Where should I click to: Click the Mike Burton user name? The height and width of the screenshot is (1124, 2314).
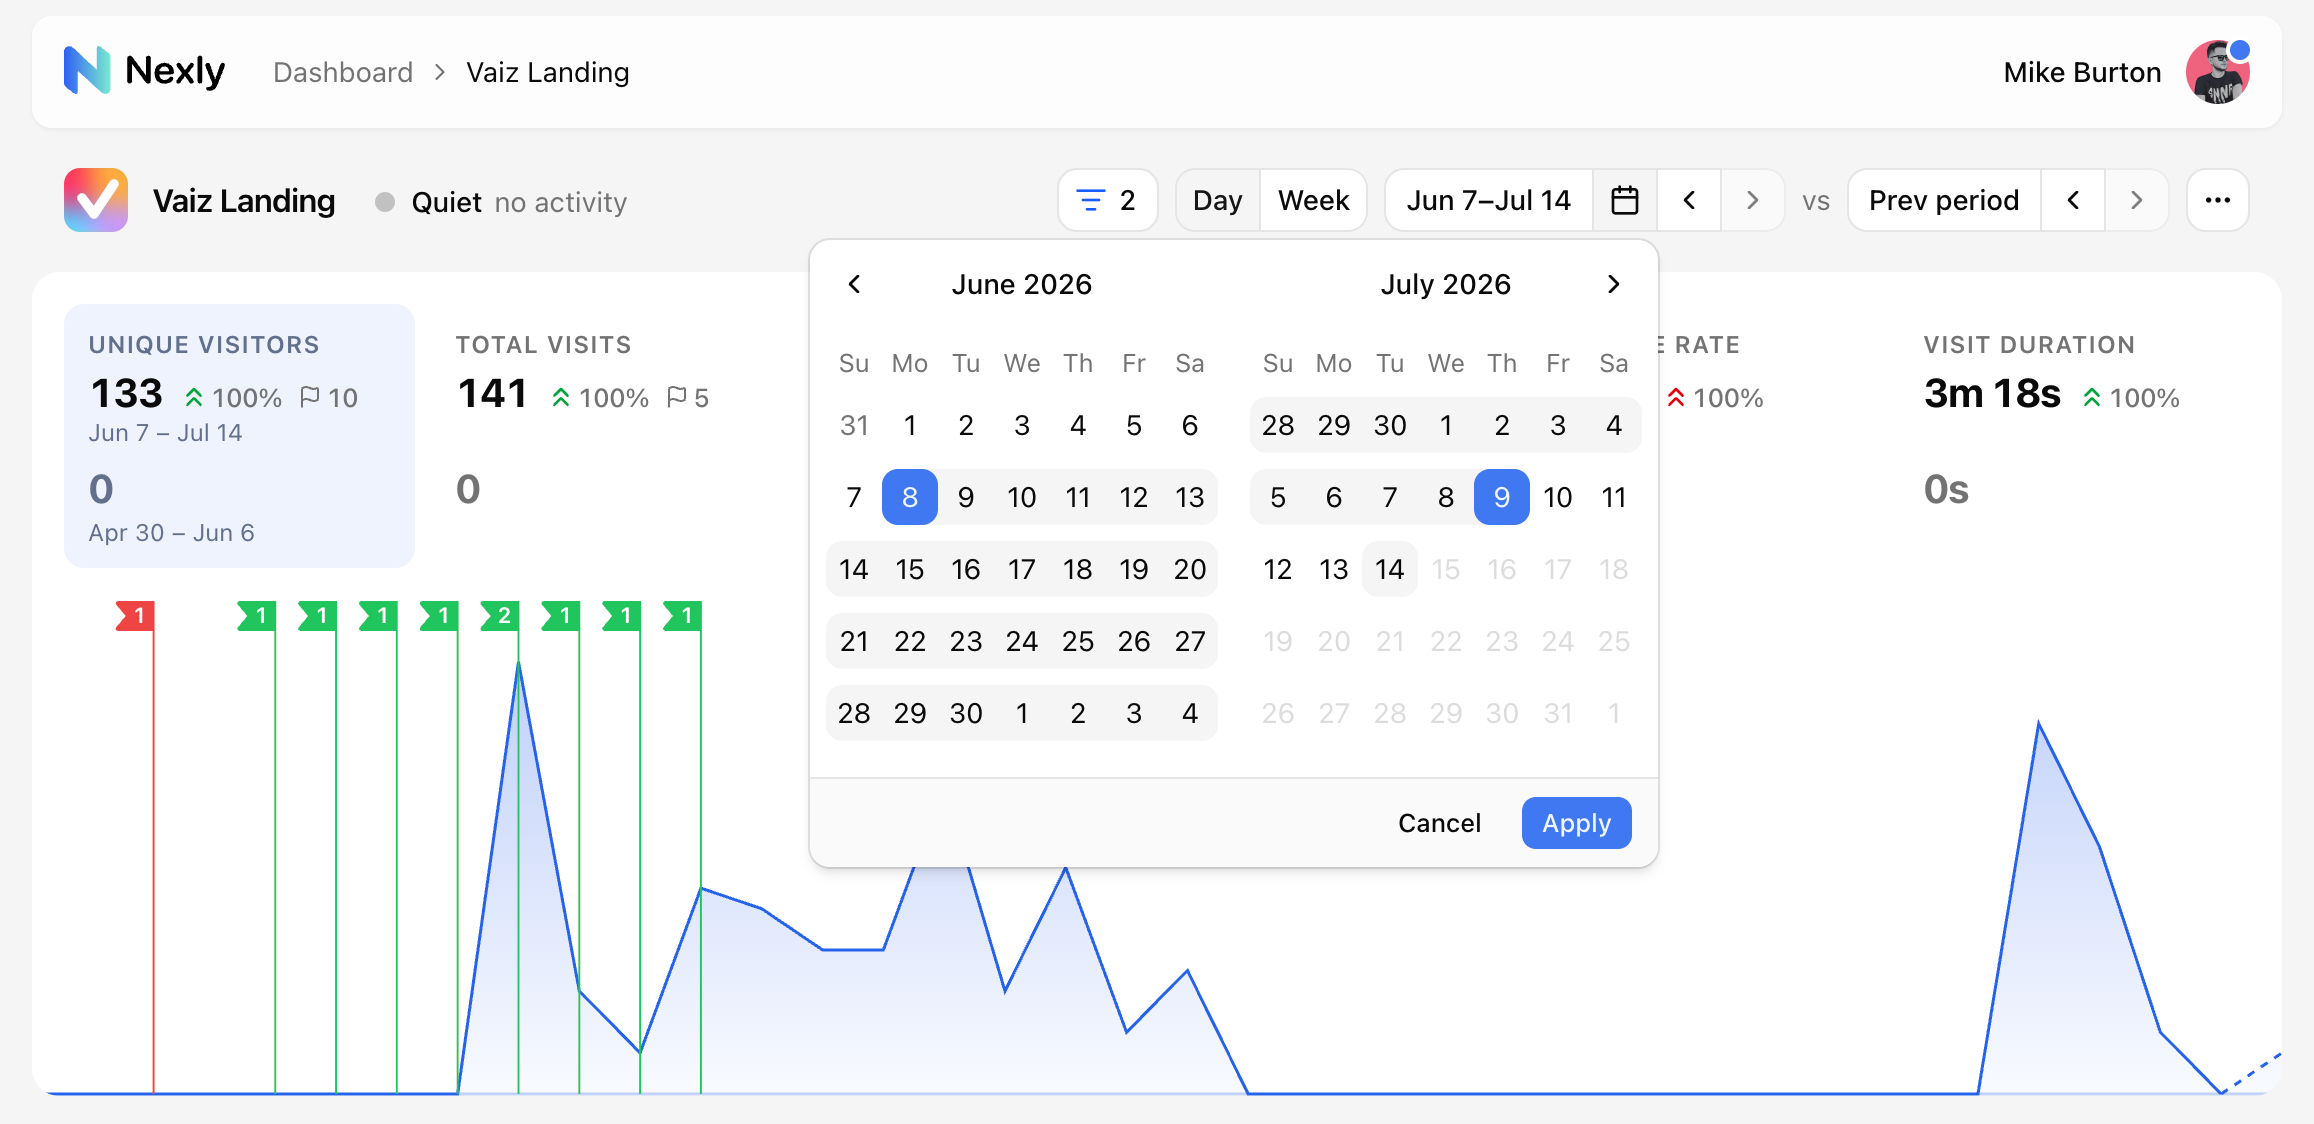click(x=2082, y=72)
